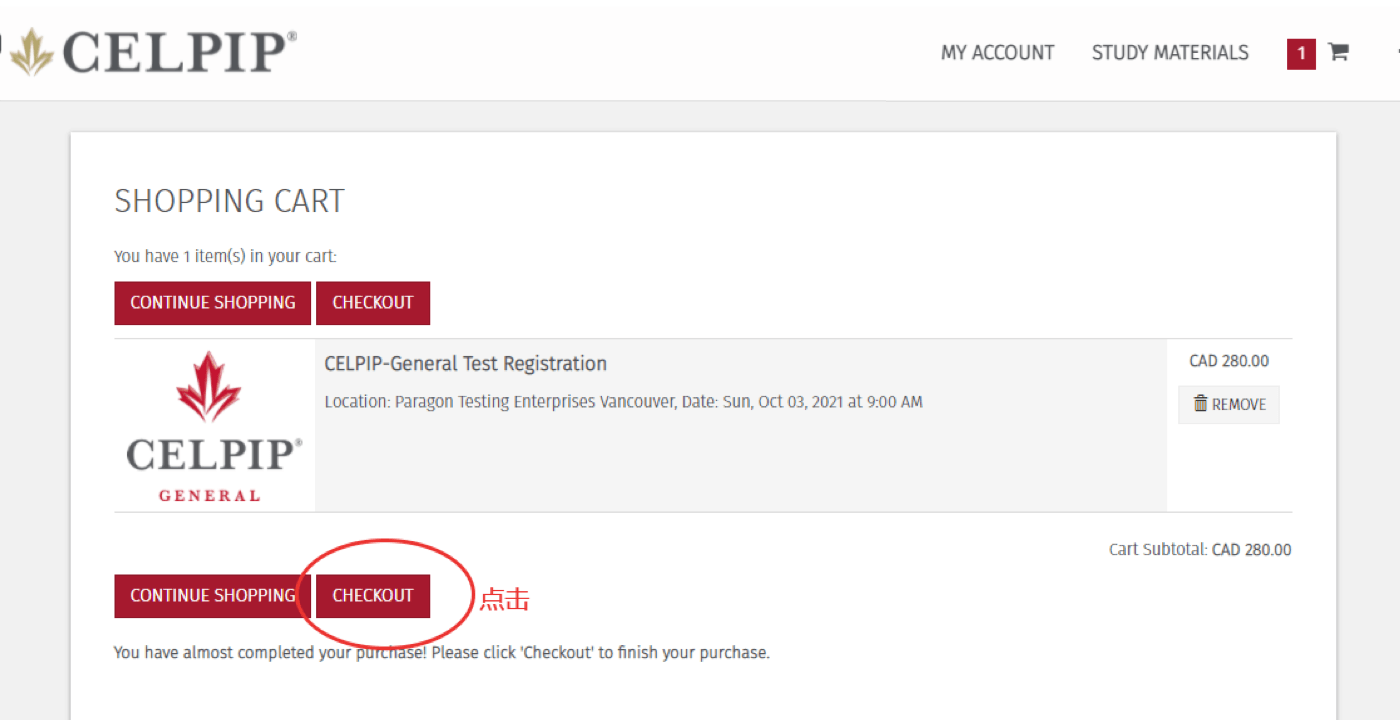The width and height of the screenshot is (1400, 720).
Task: Click the Cart Subtotal amount
Action: coord(1251,550)
